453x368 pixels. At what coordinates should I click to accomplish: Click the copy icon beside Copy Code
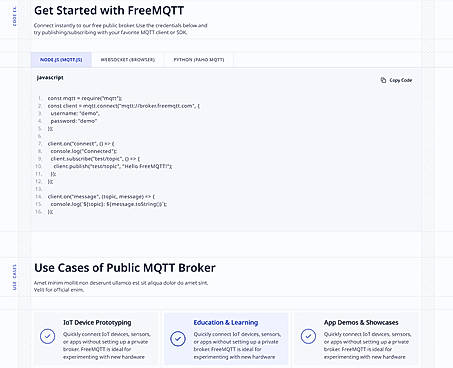[x=383, y=80]
